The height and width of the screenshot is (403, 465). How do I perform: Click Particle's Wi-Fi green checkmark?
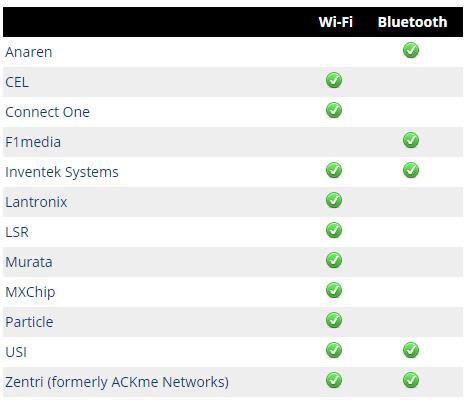[334, 320]
